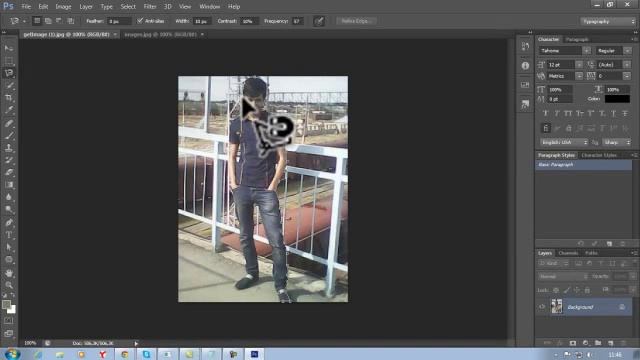Screen dimensions: 640x360
Task: Select the Healing Brush tool
Action: click(x=9, y=123)
